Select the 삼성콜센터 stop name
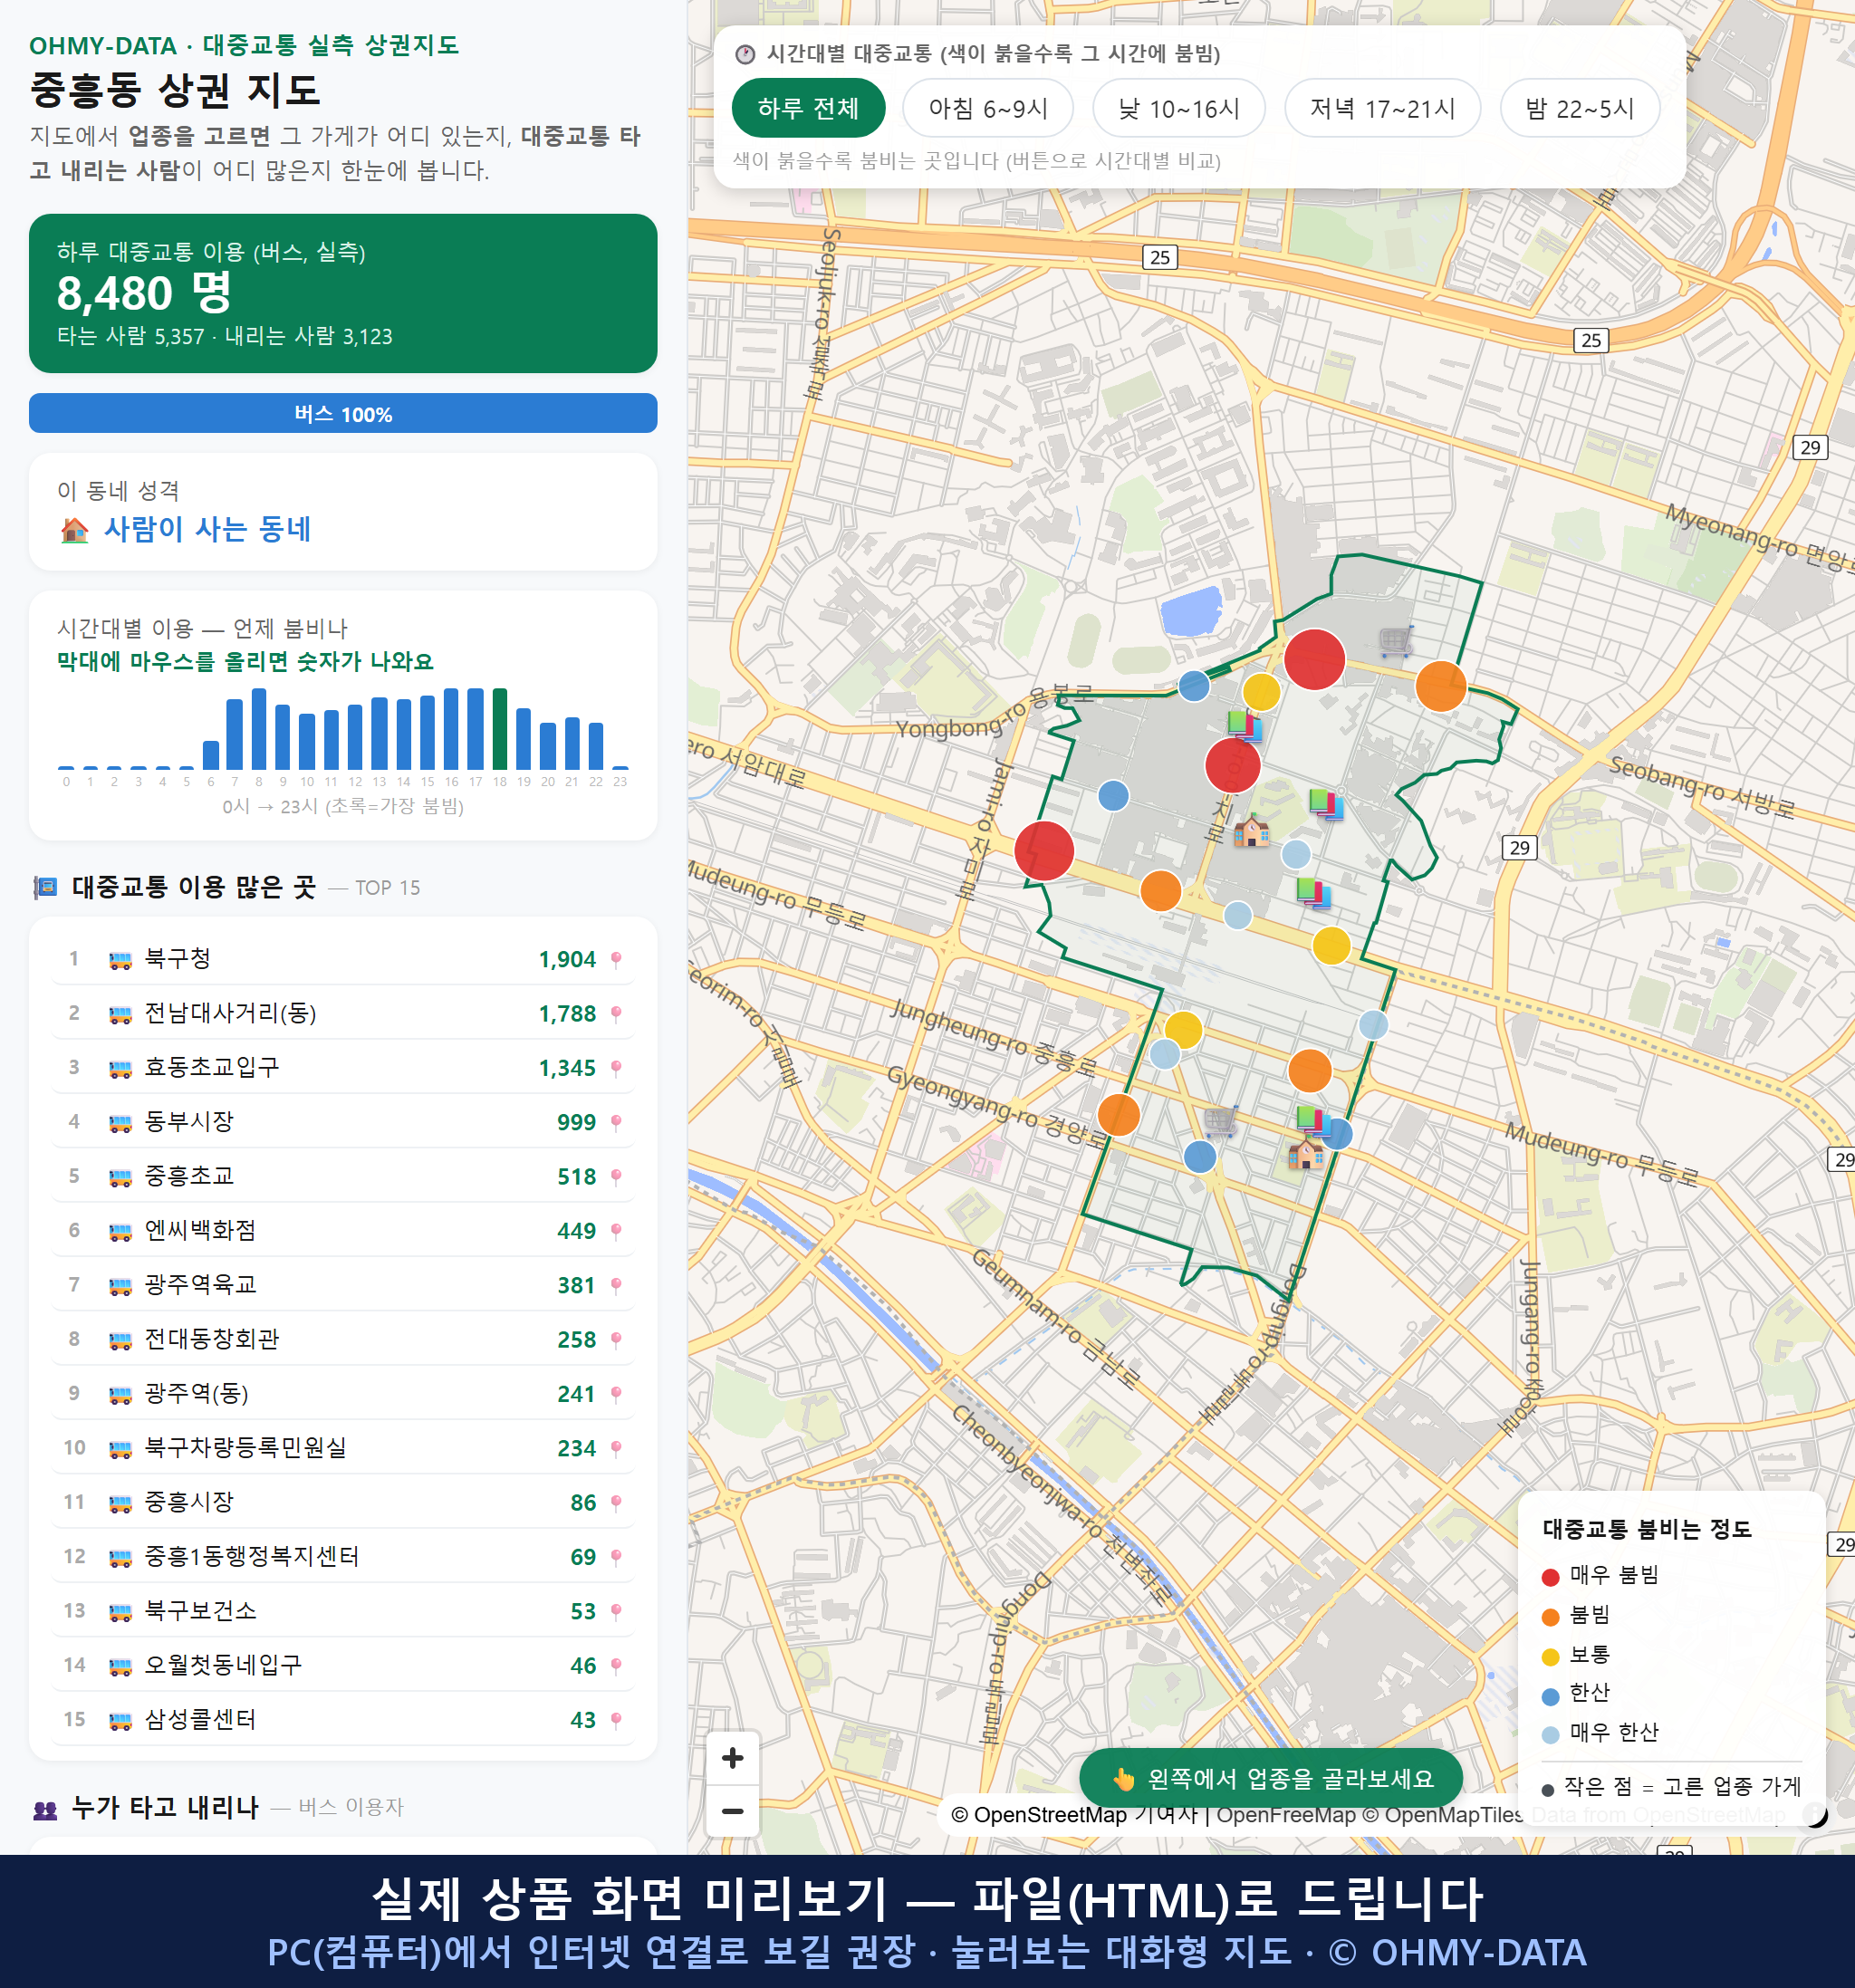 pos(200,1719)
